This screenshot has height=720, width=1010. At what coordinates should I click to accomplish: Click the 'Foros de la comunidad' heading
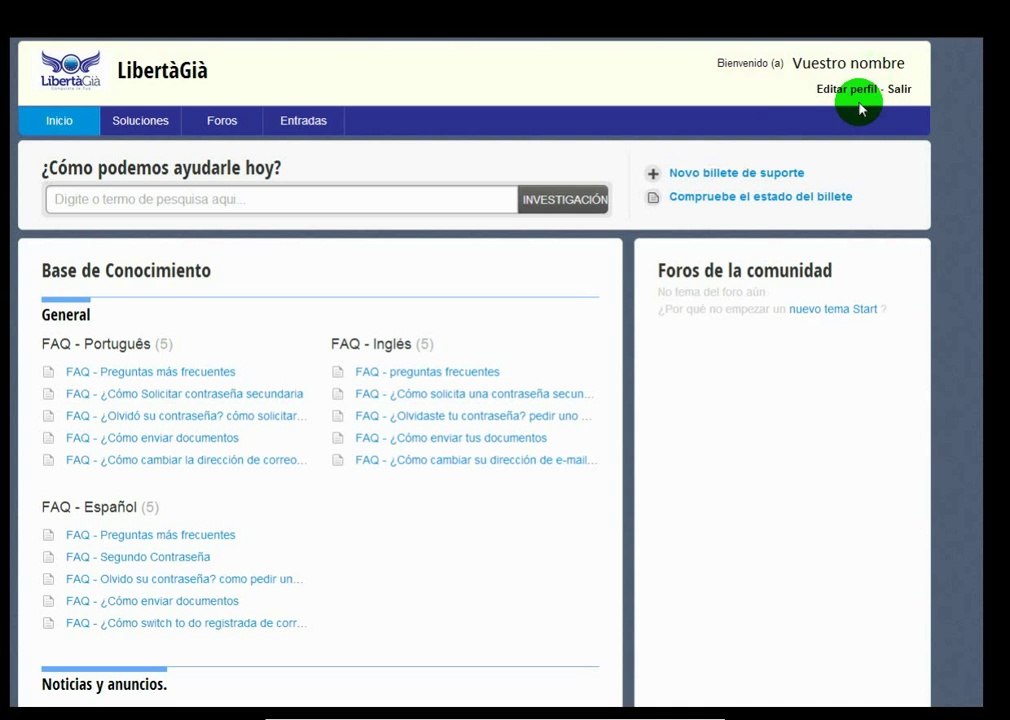click(x=745, y=270)
